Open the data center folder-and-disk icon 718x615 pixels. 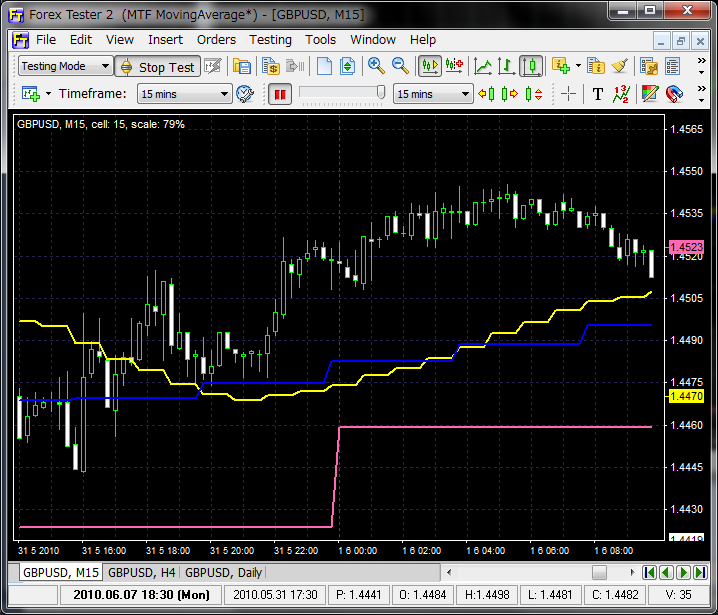(x=241, y=66)
